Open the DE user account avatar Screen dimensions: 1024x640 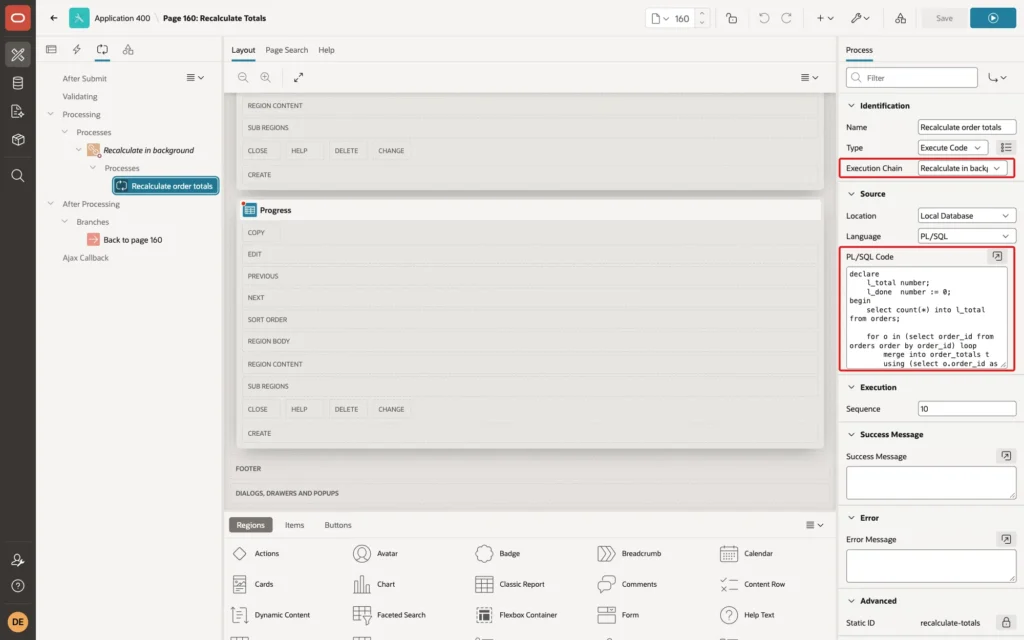[18, 622]
